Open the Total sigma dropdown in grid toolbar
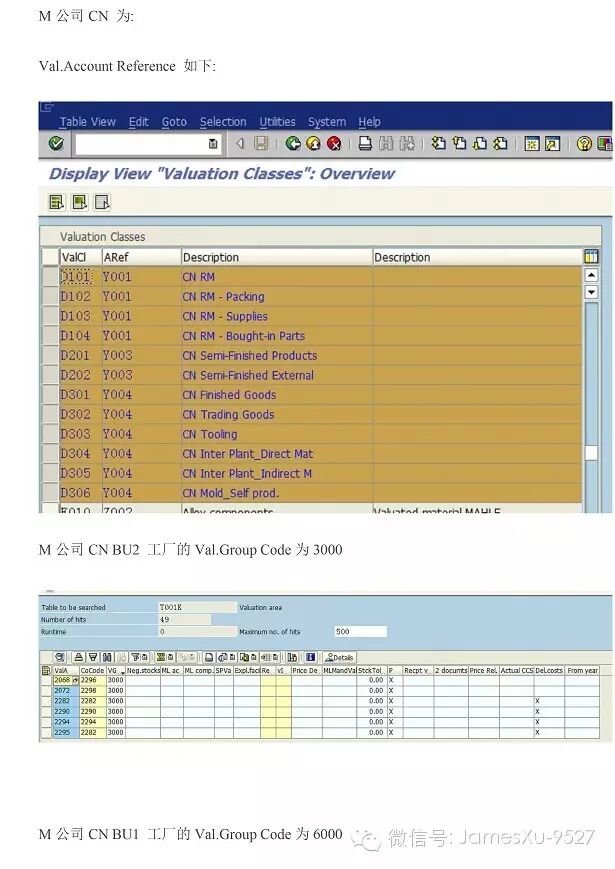The width and height of the screenshot is (615, 869). (x=170, y=657)
